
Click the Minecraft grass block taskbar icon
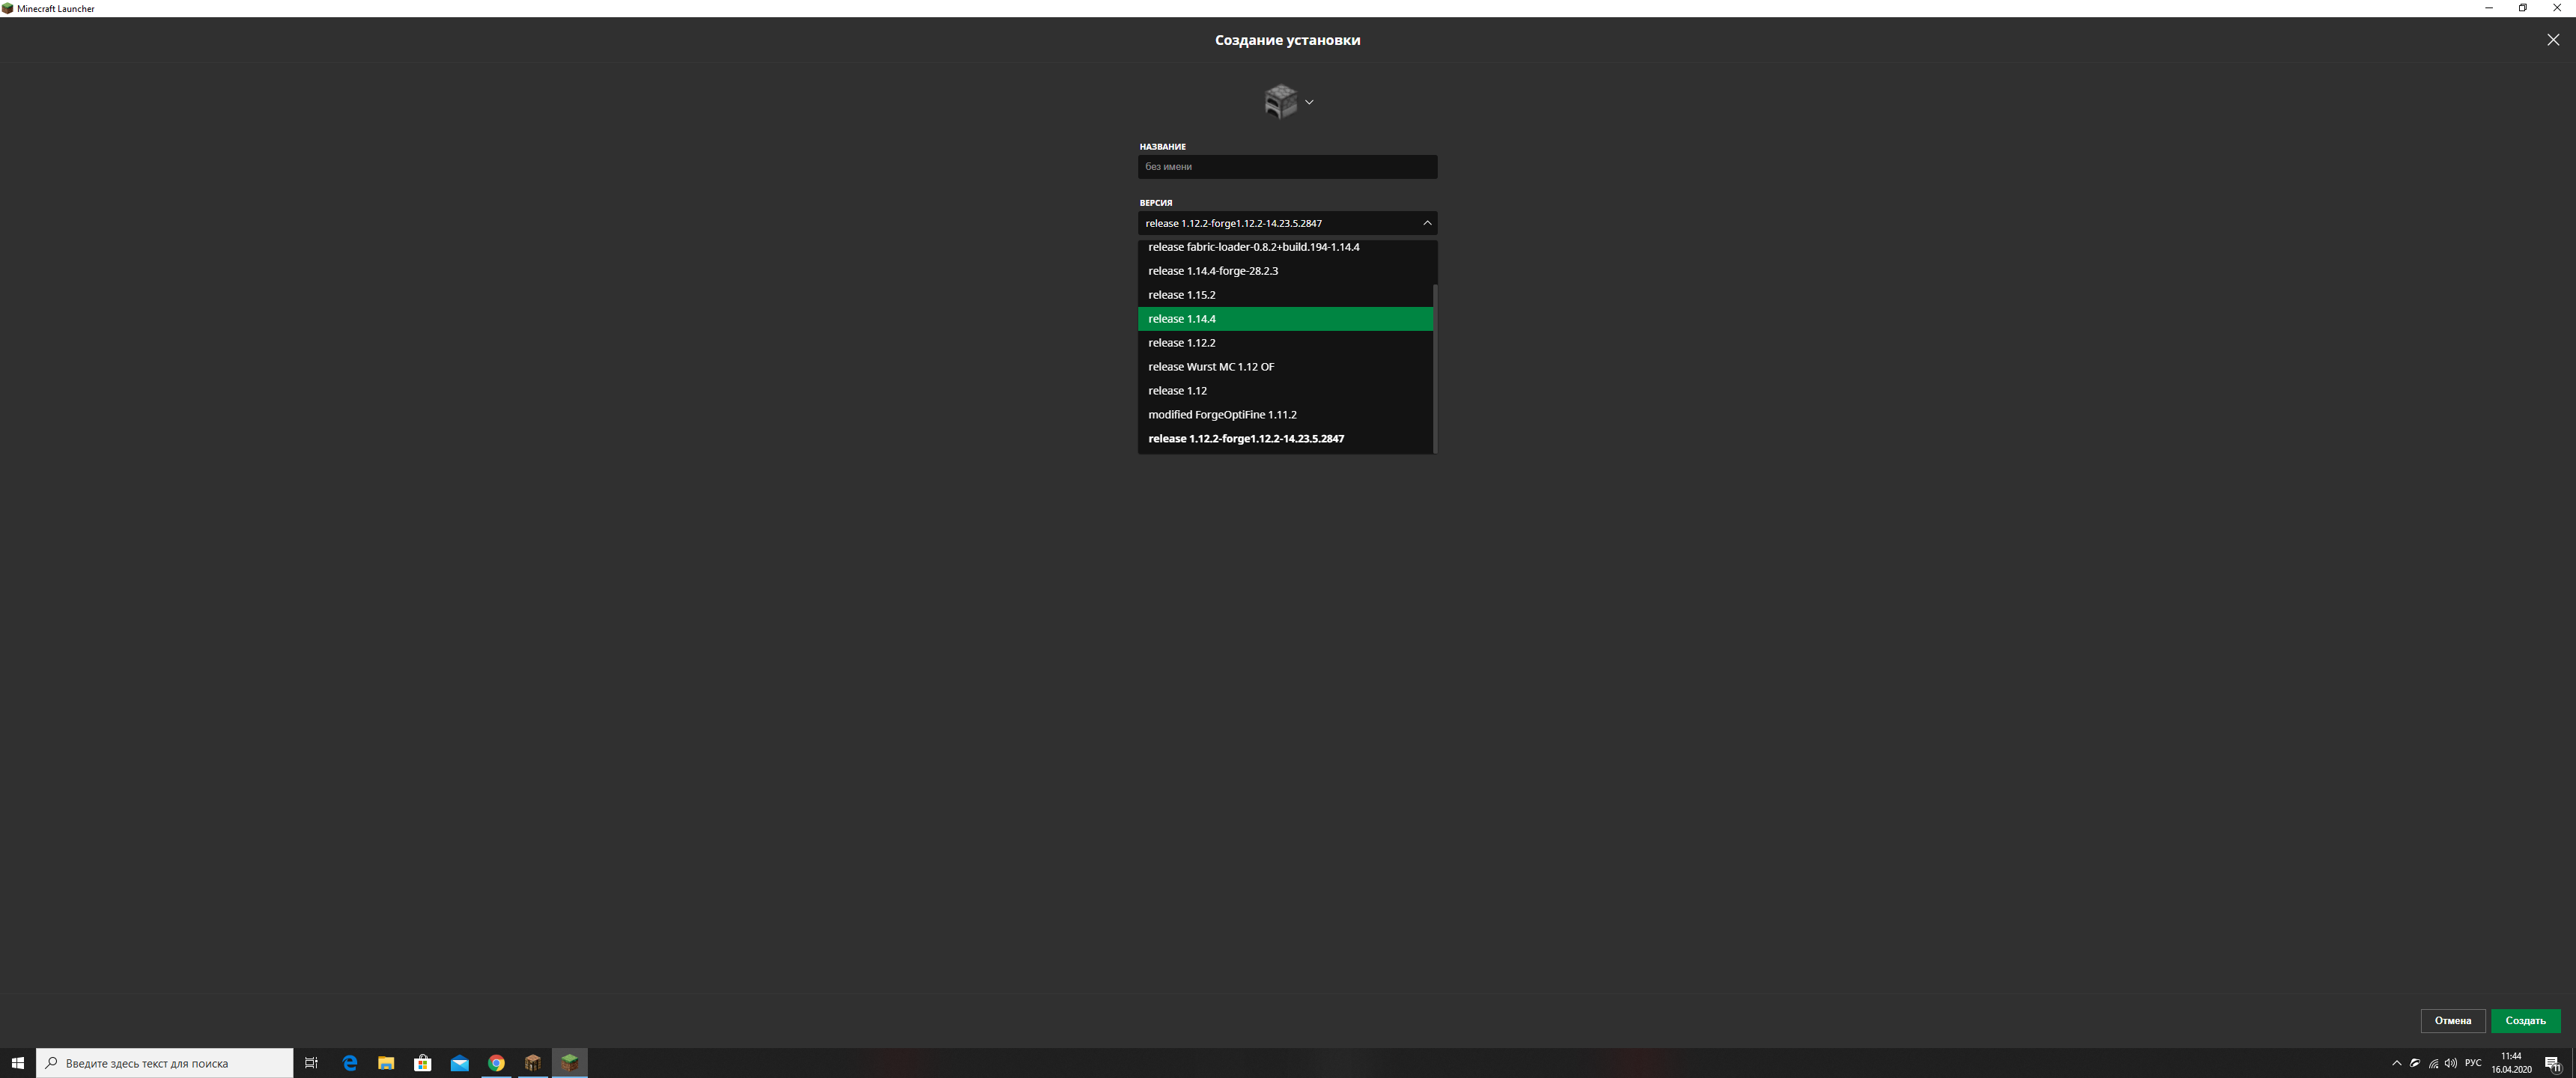[x=569, y=1062]
